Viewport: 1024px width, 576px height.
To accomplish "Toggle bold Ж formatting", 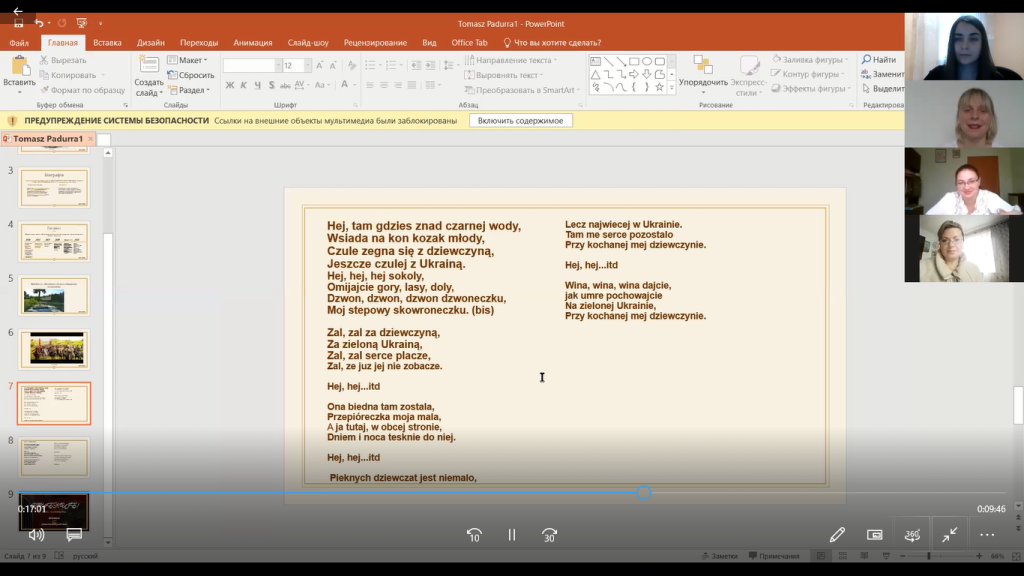I will 230,85.
